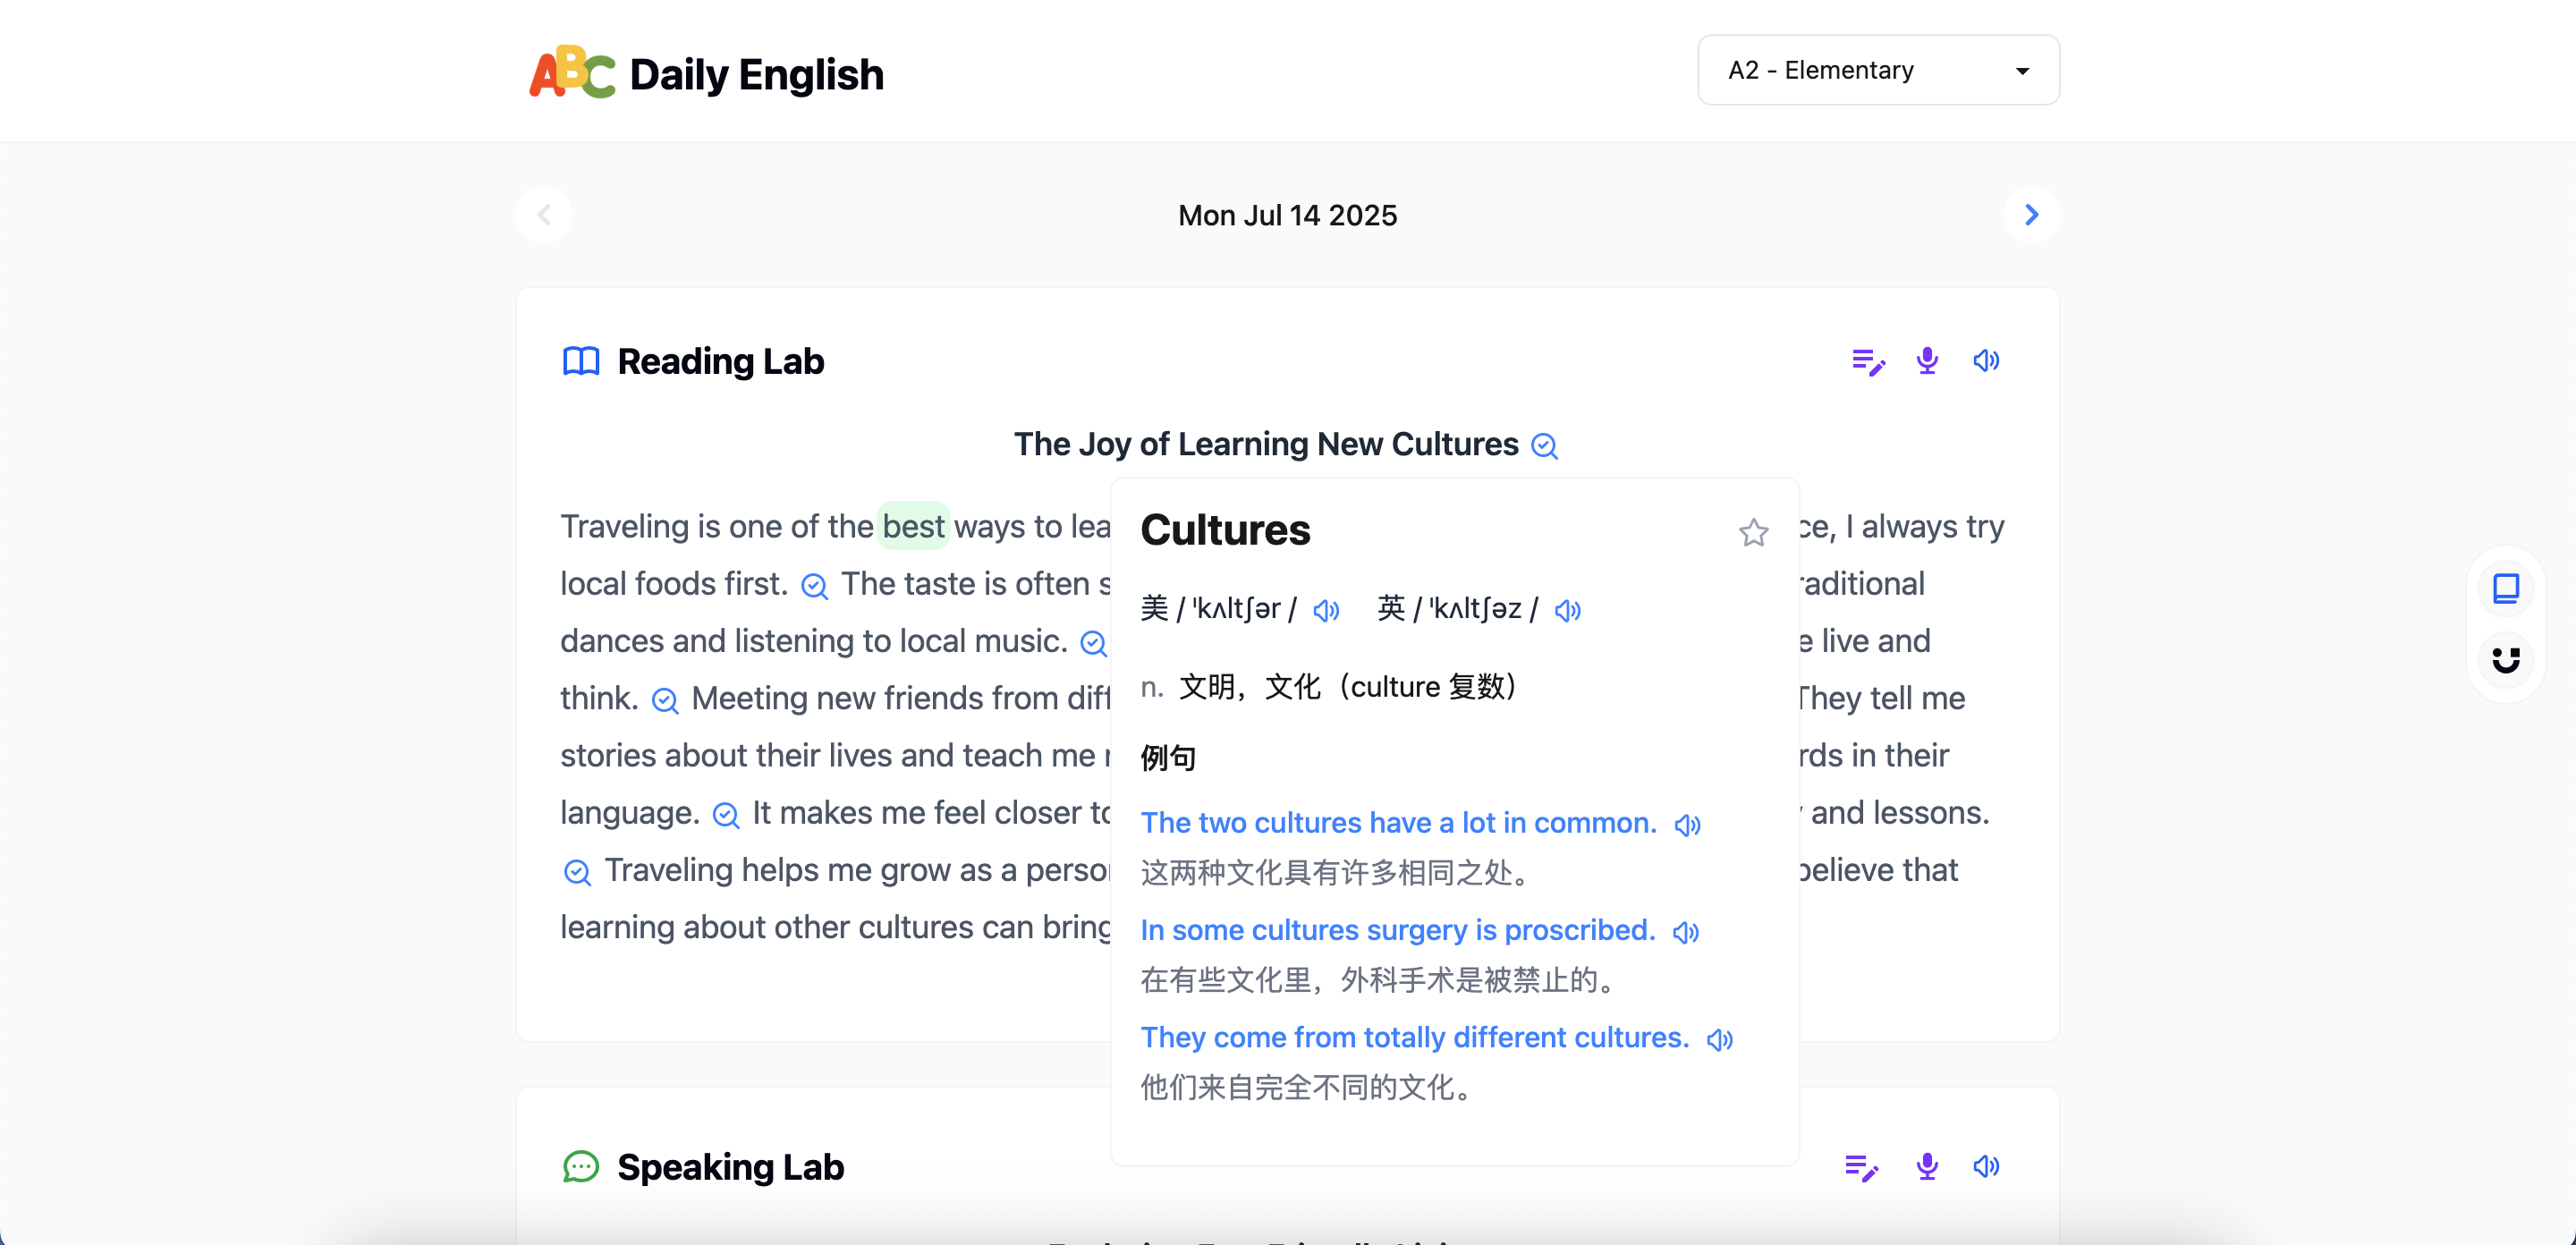The width and height of the screenshot is (2576, 1245).
Task: Click the analyze icon after 'think.'
Action: (x=665, y=700)
